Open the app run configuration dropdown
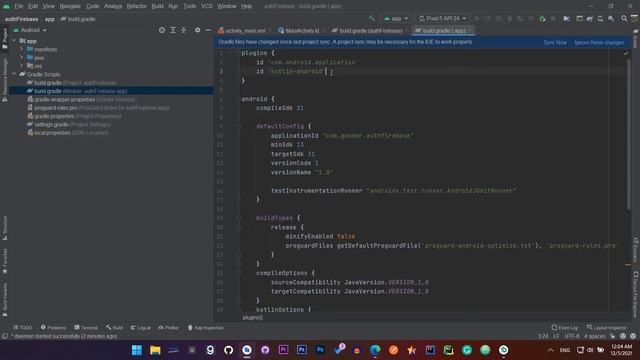 [396, 18]
